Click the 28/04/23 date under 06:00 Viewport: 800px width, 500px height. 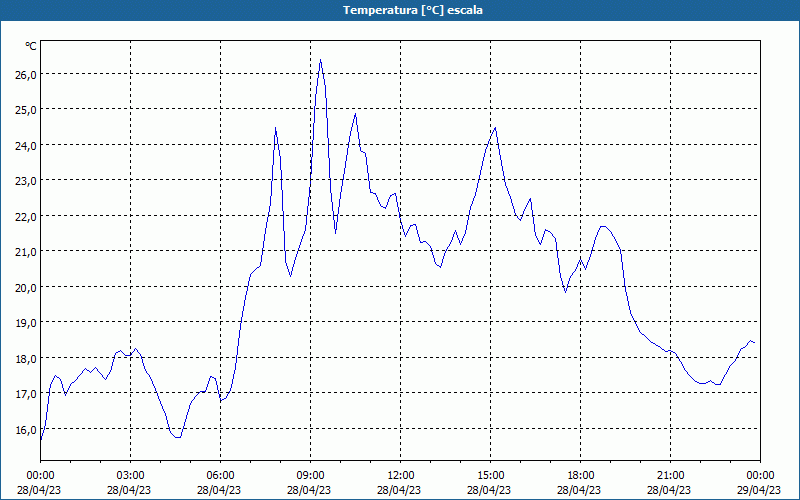click(219, 490)
